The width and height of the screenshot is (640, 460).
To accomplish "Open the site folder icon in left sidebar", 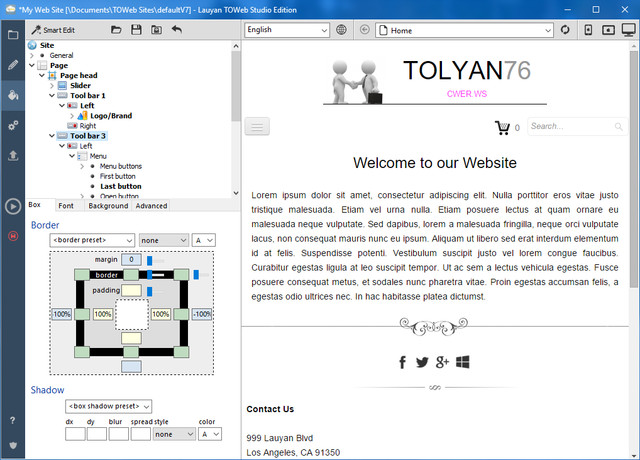I will [x=13, y=35].
